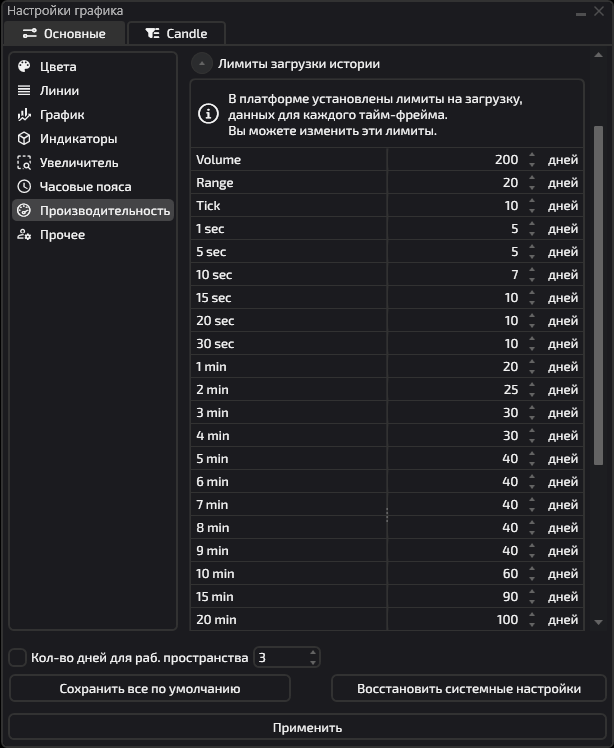The width and height of the screenshot is (614, 748).
Task: Increase workspace days count value
Action: (x=313, y=653)
